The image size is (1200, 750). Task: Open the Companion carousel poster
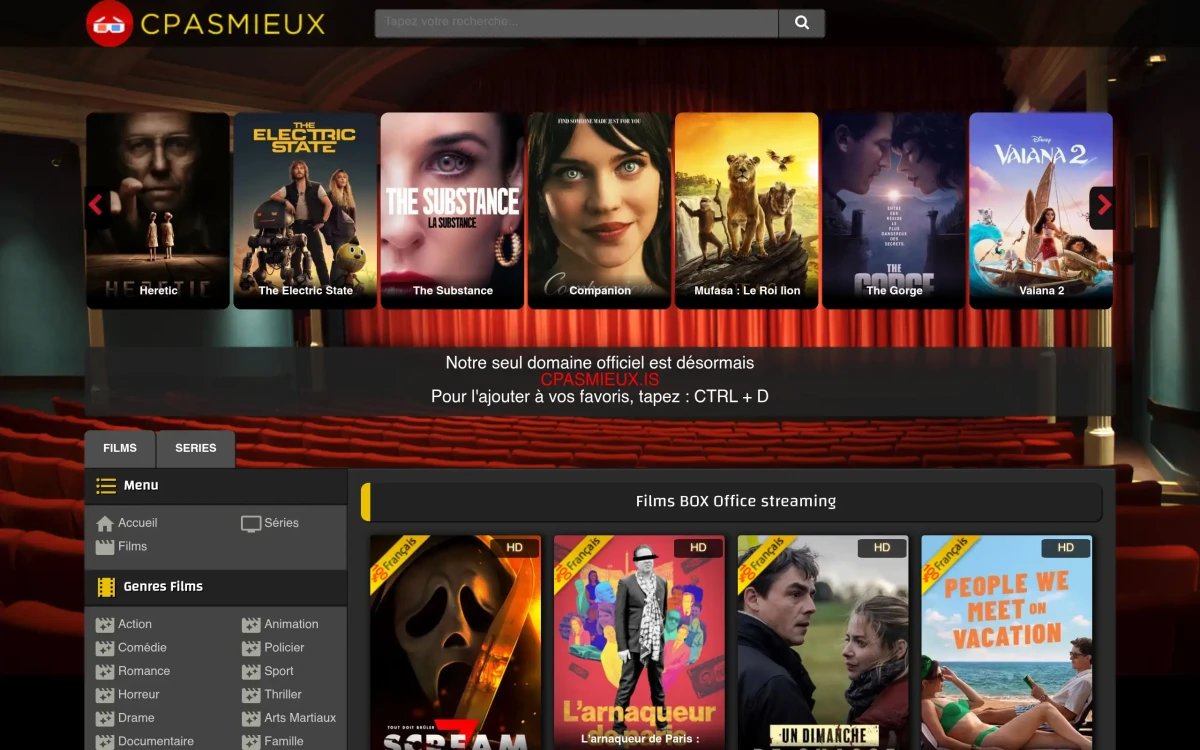599,210
